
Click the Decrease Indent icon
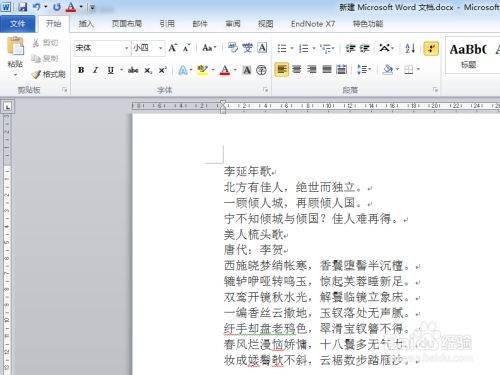(350, 49)
